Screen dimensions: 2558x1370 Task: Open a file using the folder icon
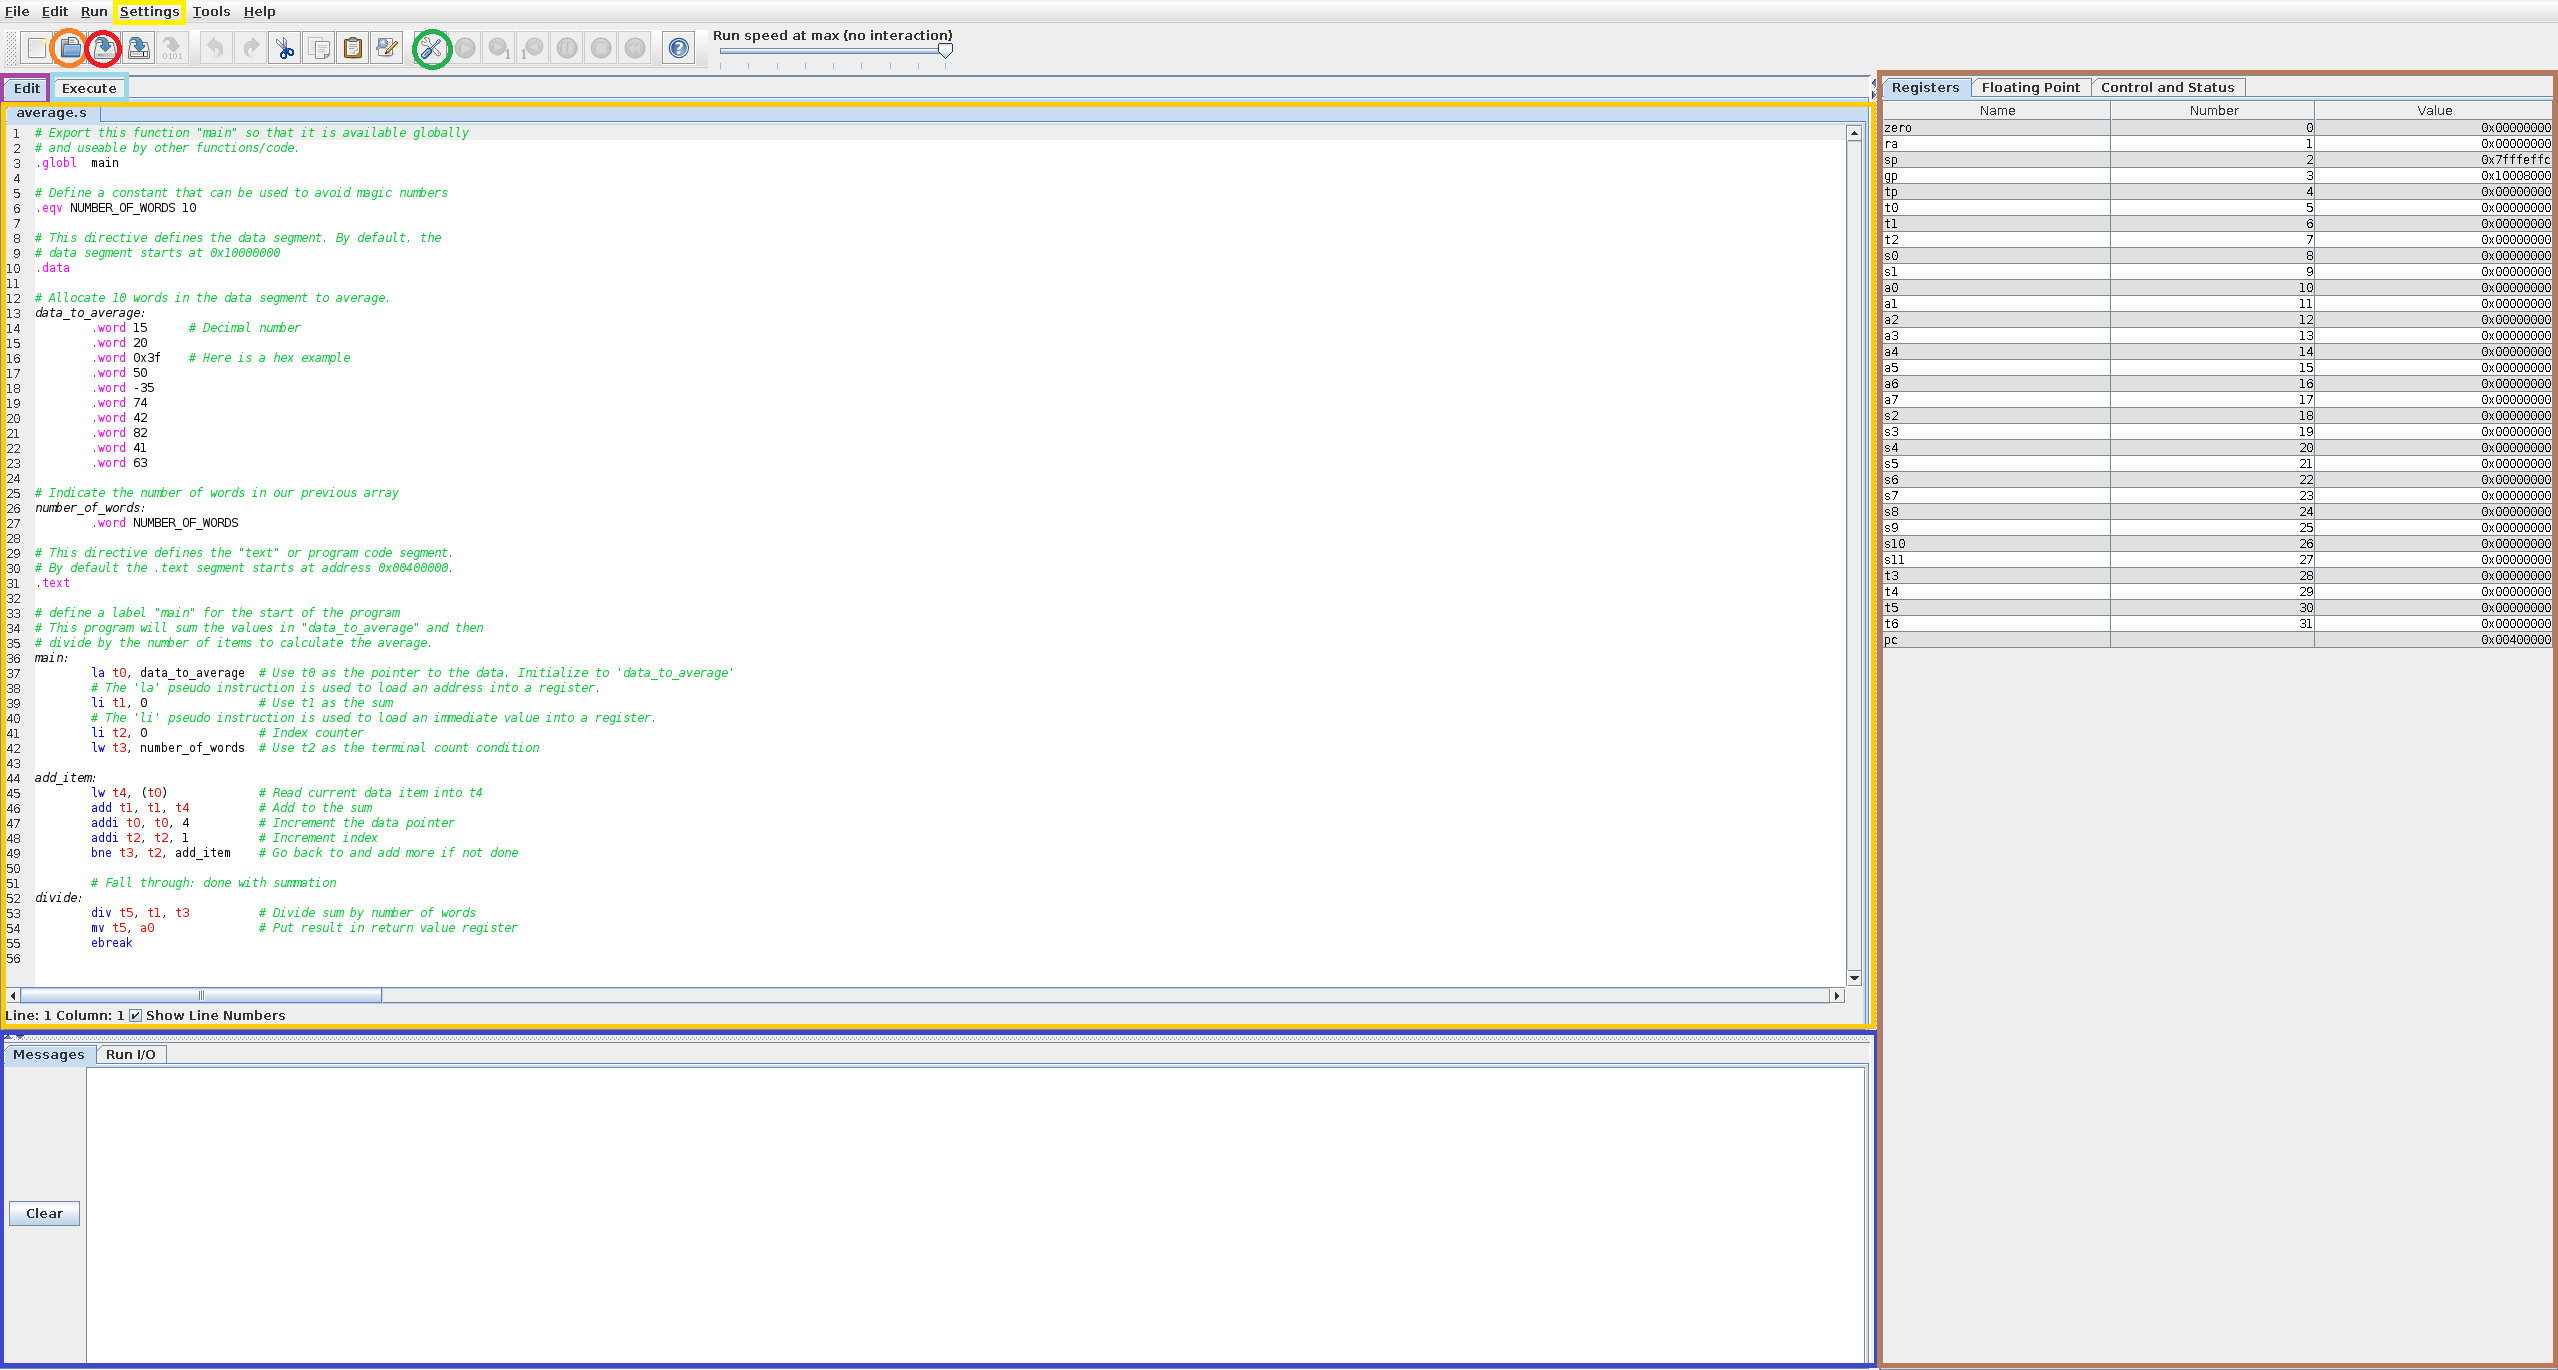[x=70, y=48]
